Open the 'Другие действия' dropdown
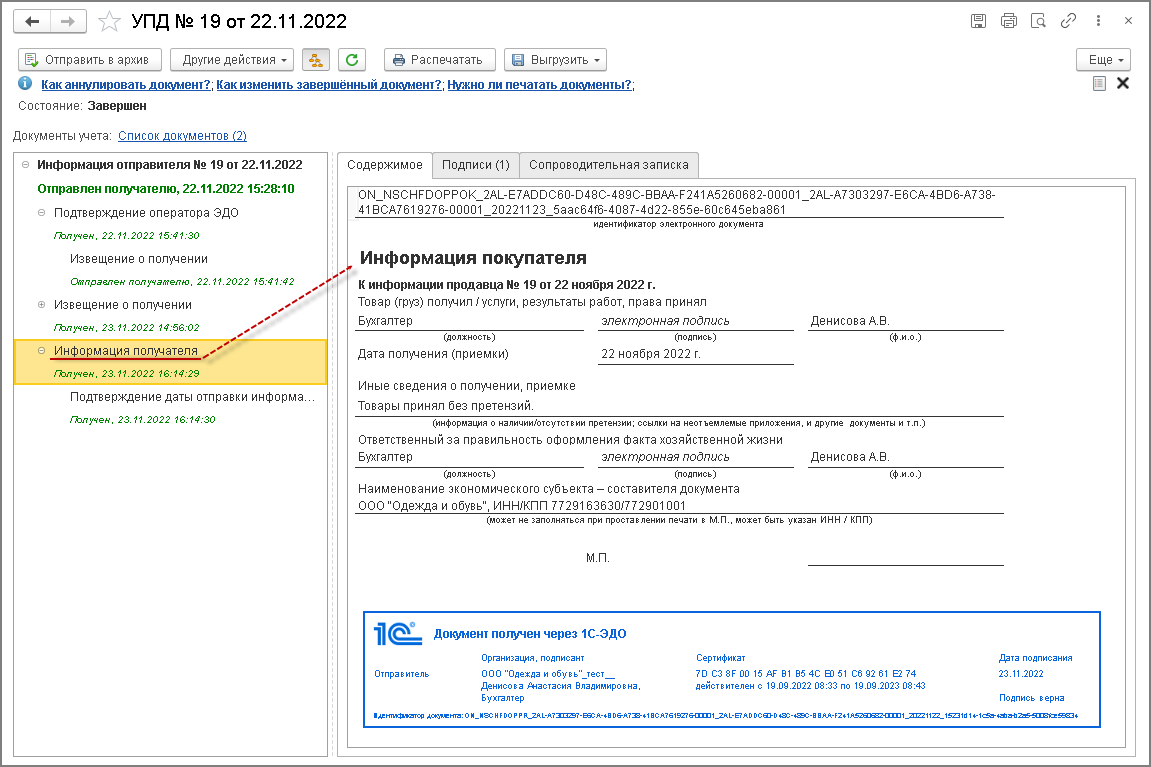Viewport: 1151px width, 767px height. point(232,60)
